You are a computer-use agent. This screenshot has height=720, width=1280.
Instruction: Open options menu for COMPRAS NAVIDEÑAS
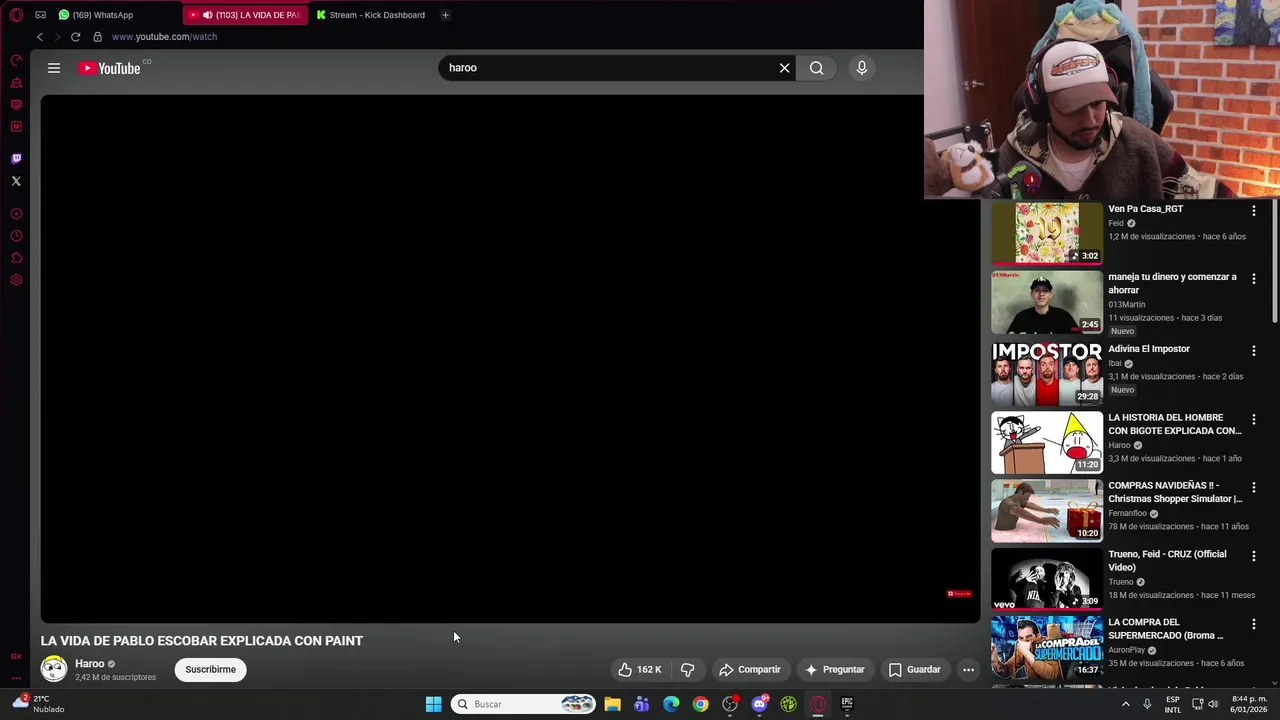(1253, 487)
